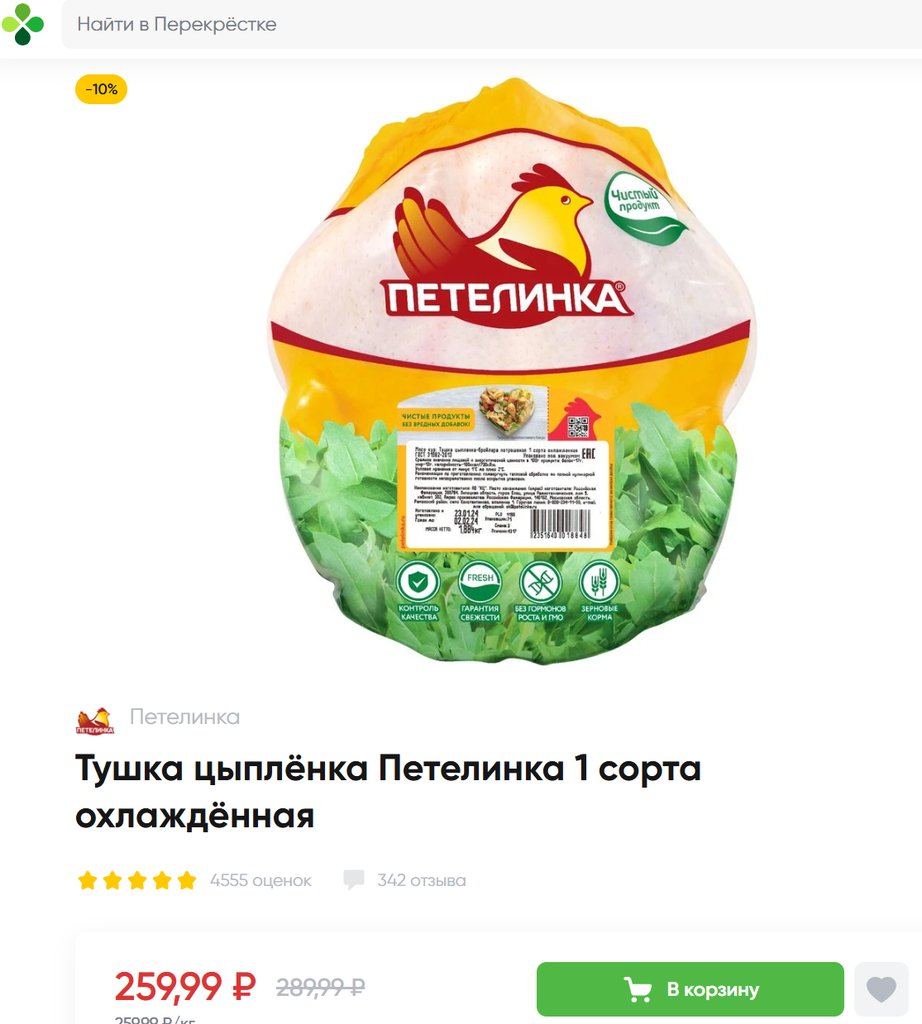The height and width of the screenshot is (1024, 922).
Task: Click the third rating star
Action: tap(137, 880)
